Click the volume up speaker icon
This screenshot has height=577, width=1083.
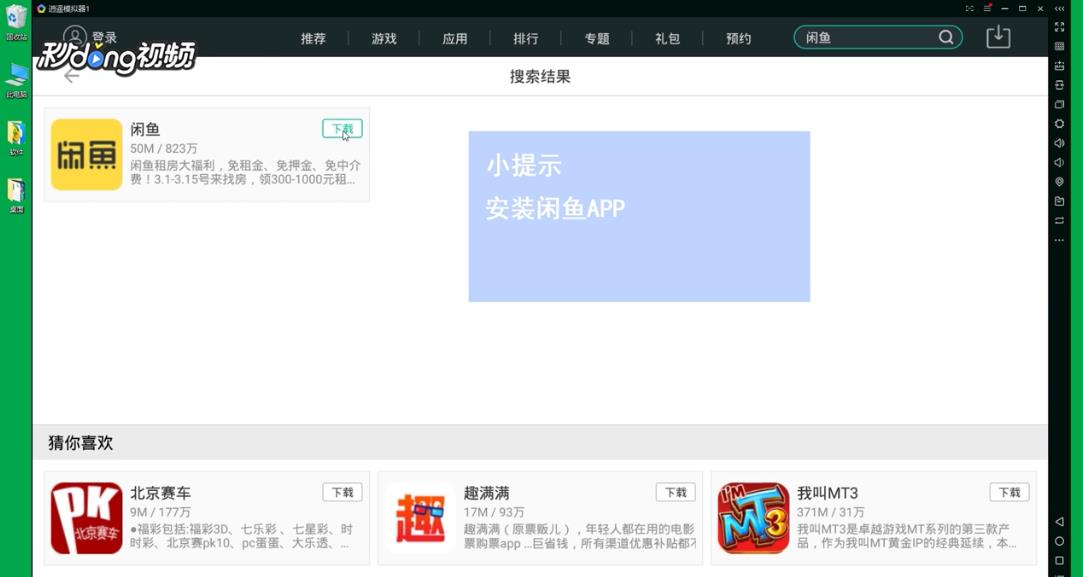click(x=1059, y=143)
